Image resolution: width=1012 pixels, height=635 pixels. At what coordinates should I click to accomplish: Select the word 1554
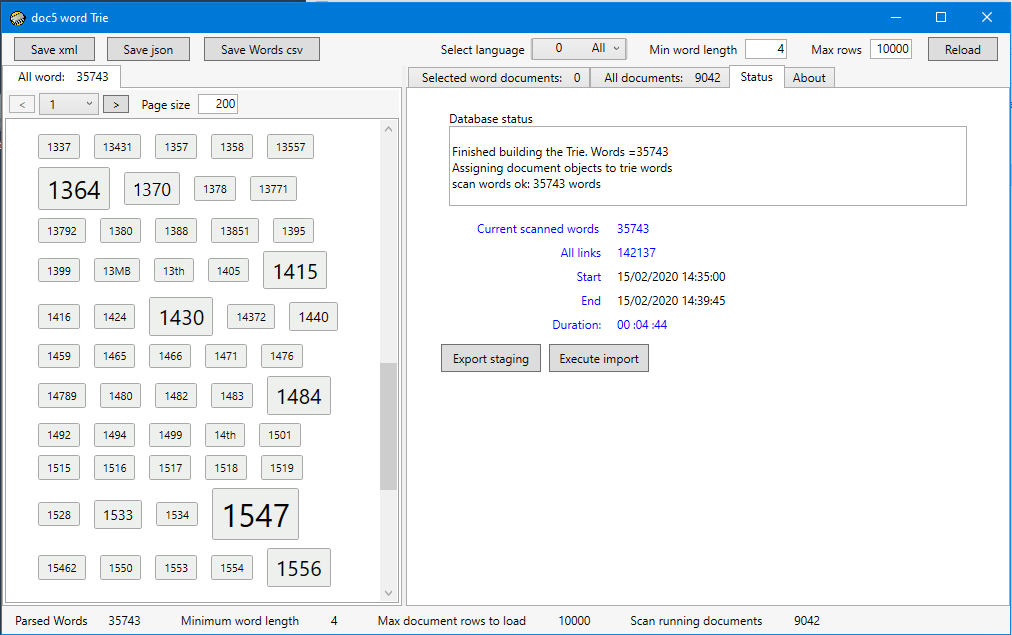[232, 568]
